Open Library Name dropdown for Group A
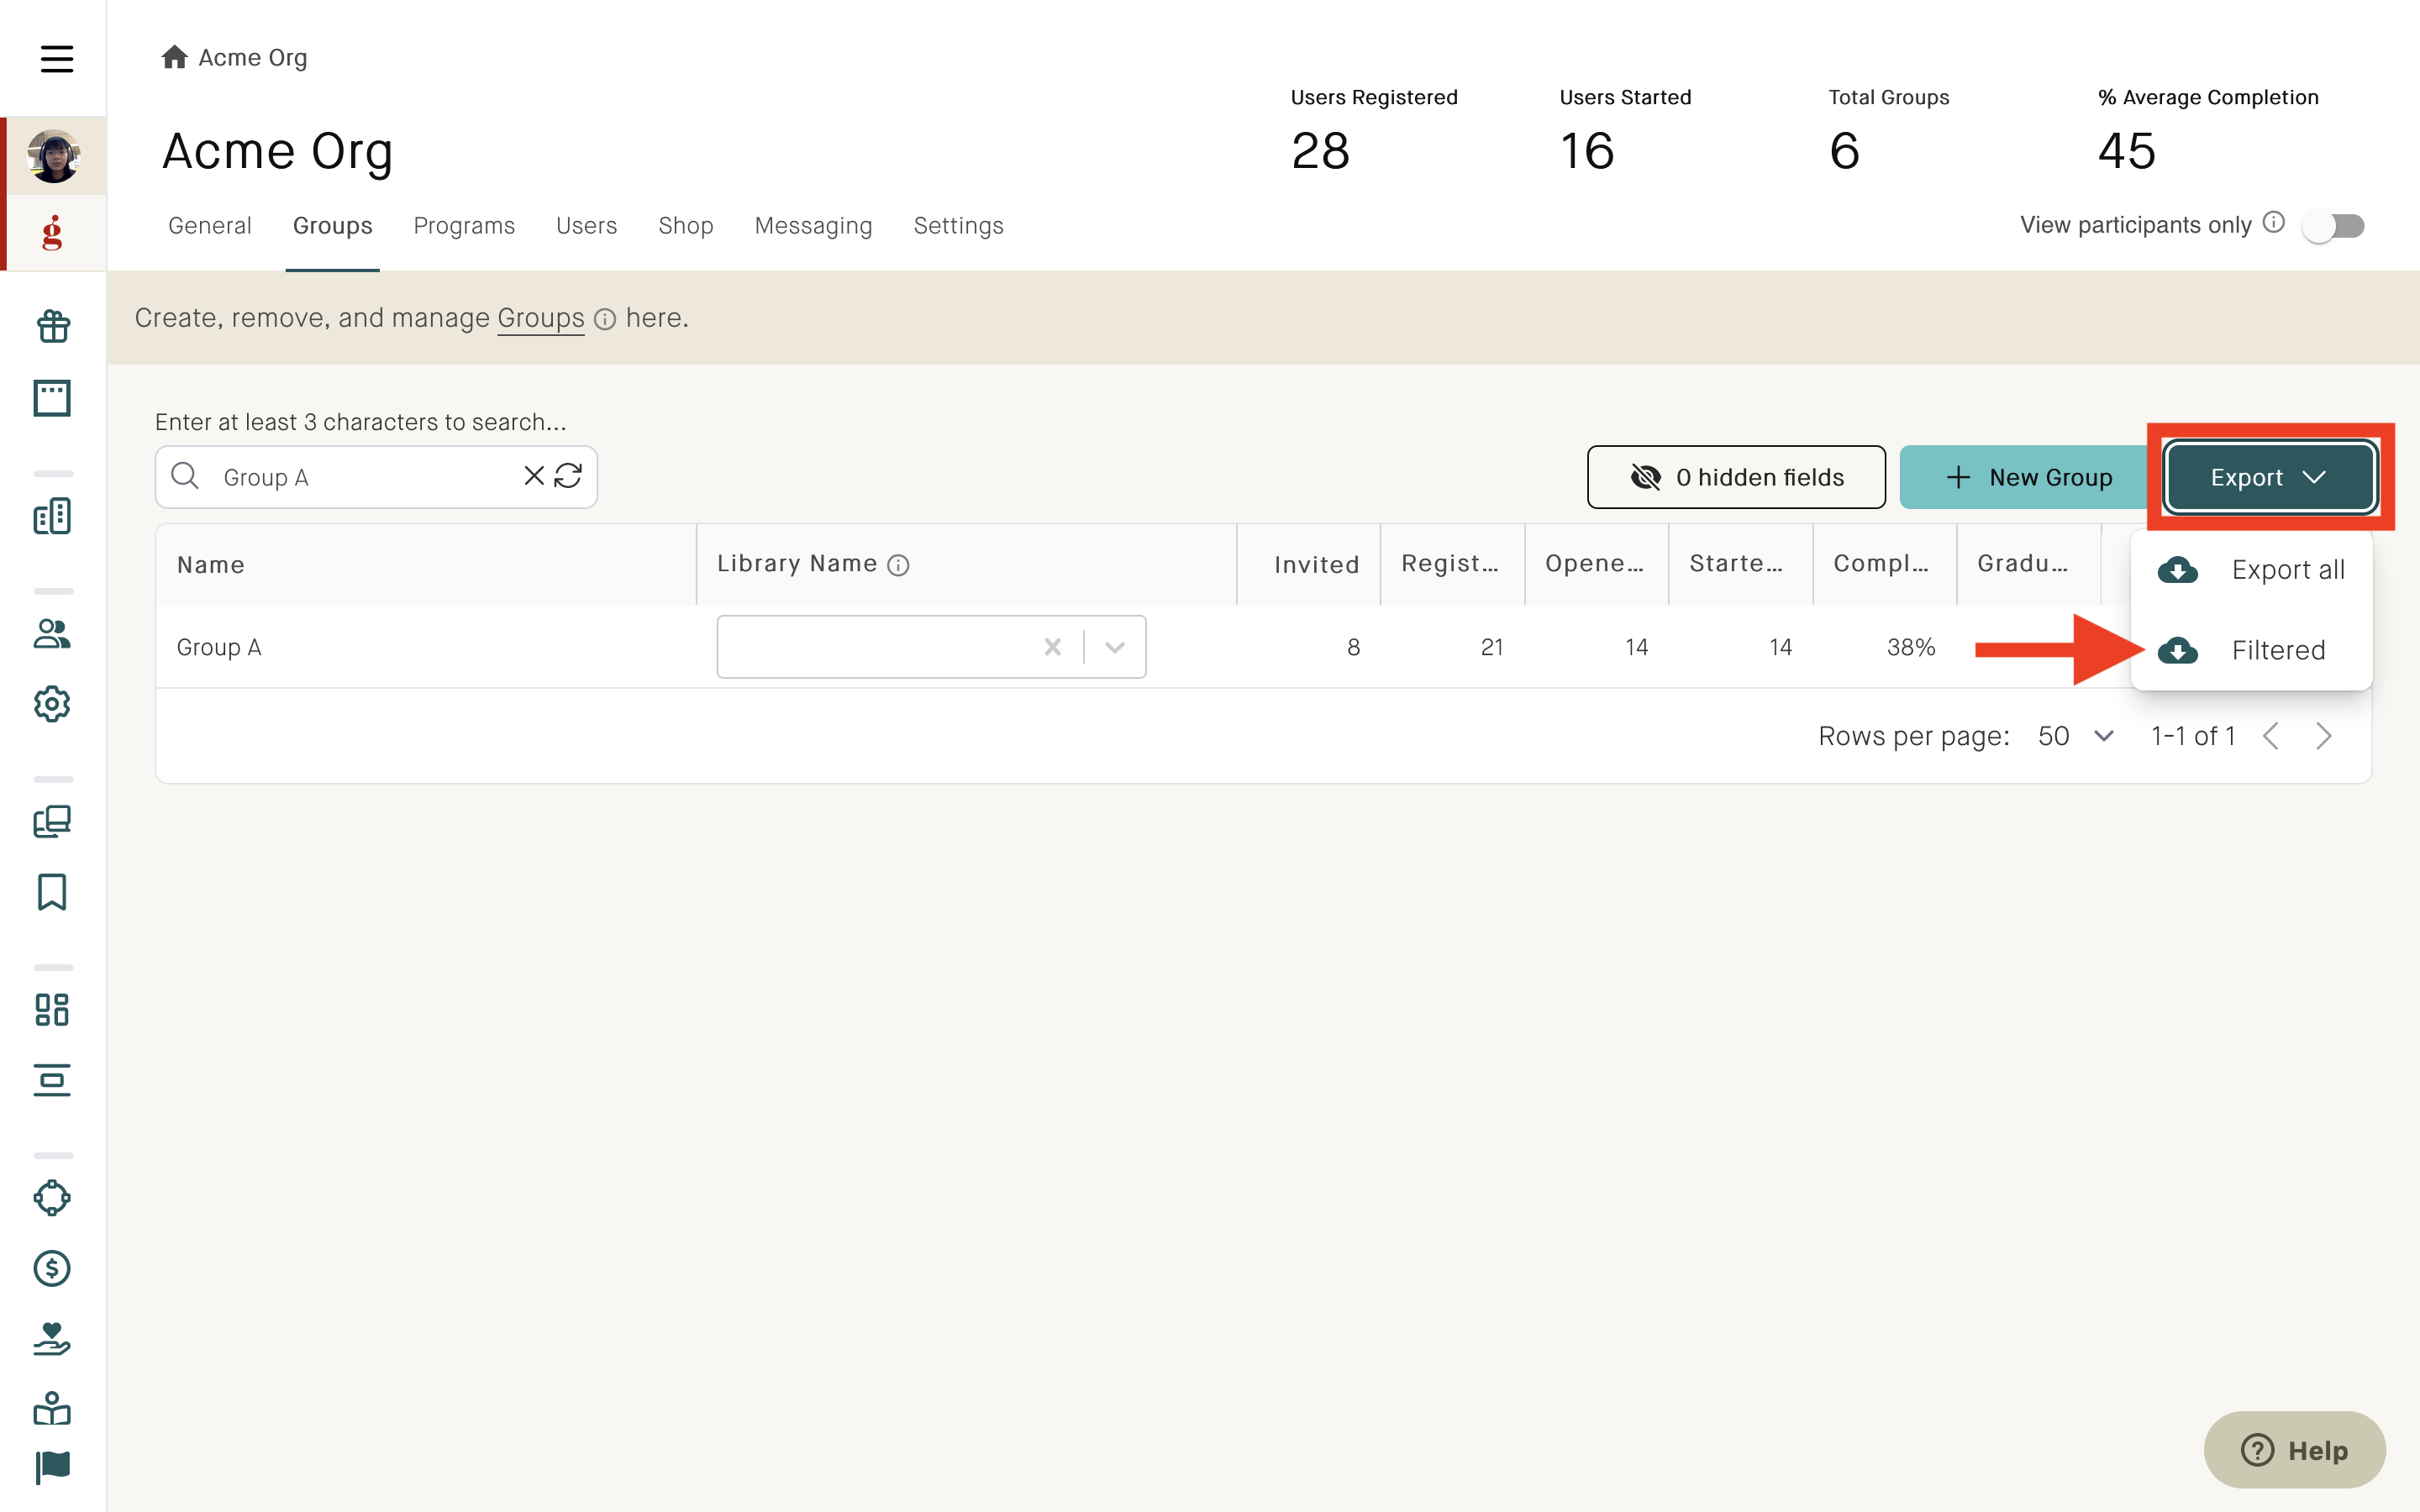 coord(1114,647)
